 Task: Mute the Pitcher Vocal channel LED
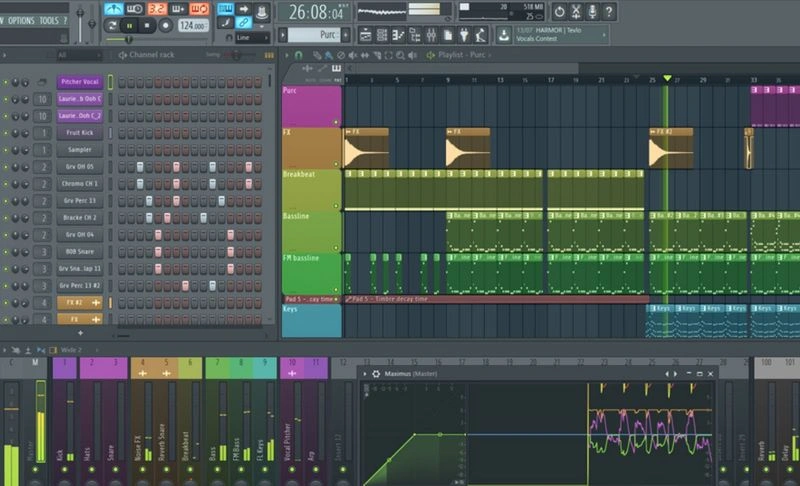(x=6, y=82)
